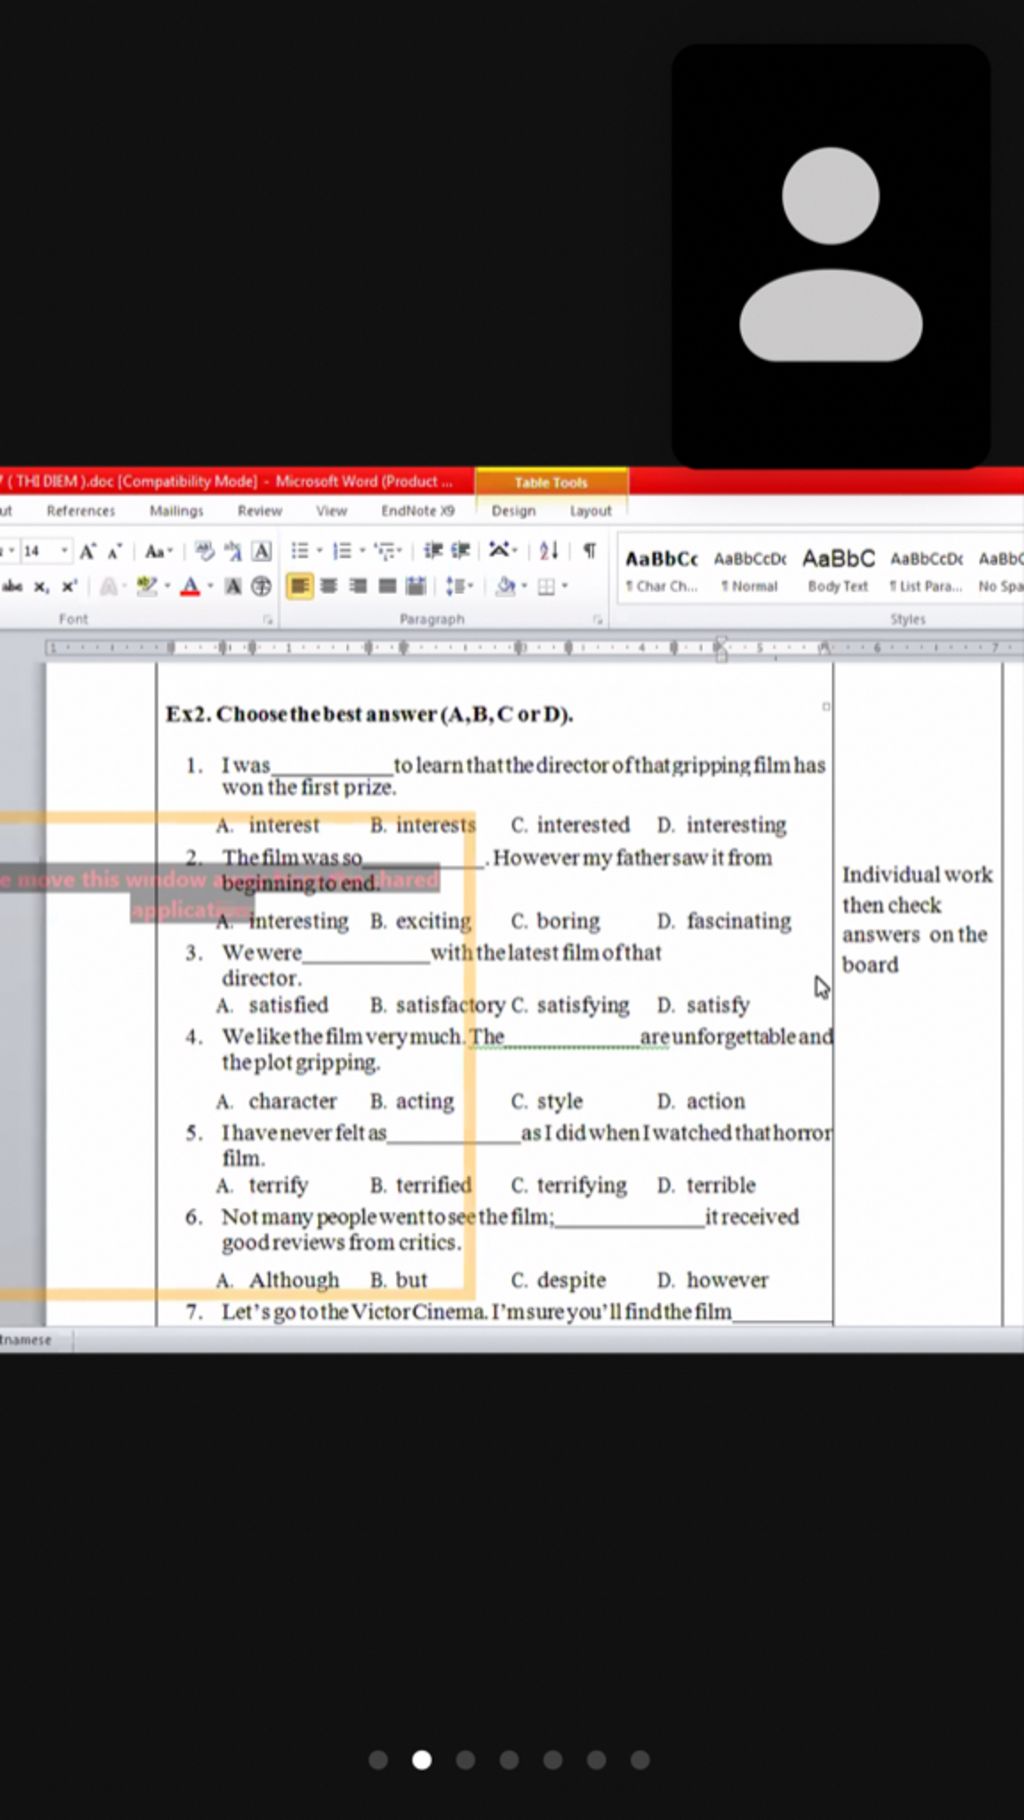The height and width of the screenshot is (1820, 1024).
Task: Switch to the References tab
Action: [81, 511]
